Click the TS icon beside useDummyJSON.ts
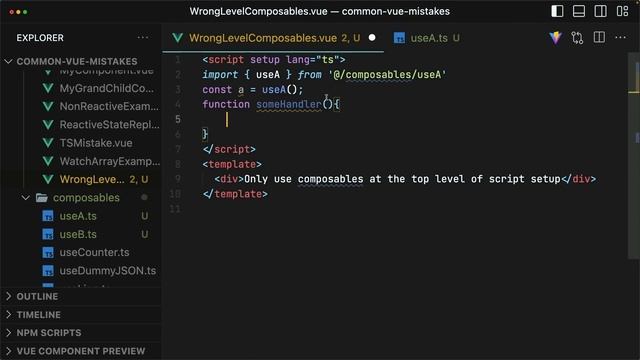The width and height of the screenshot is (640, 360). tap(48, 271)
